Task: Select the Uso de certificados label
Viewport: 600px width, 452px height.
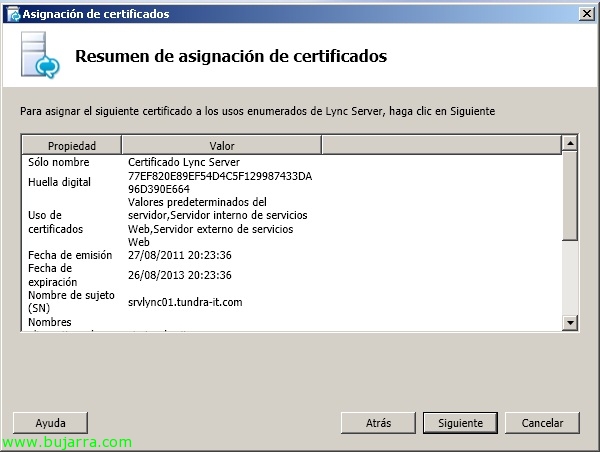Action: (x=55, y=222)
